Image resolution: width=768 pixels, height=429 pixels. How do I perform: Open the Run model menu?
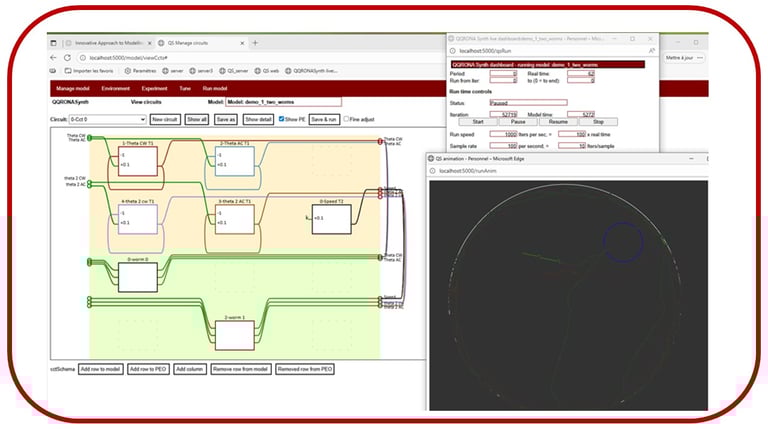215,89
